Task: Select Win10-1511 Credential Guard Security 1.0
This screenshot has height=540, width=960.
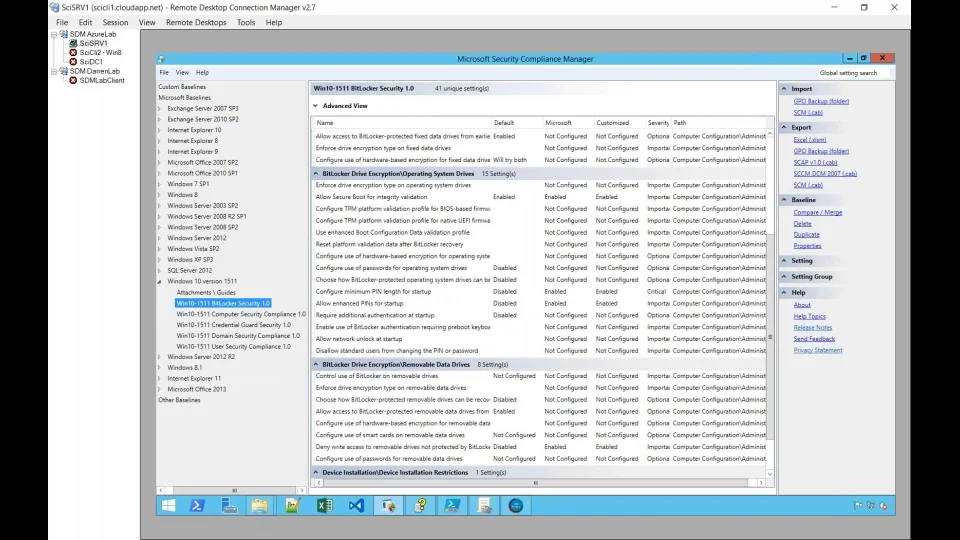Action: click(x=234, y=325)
